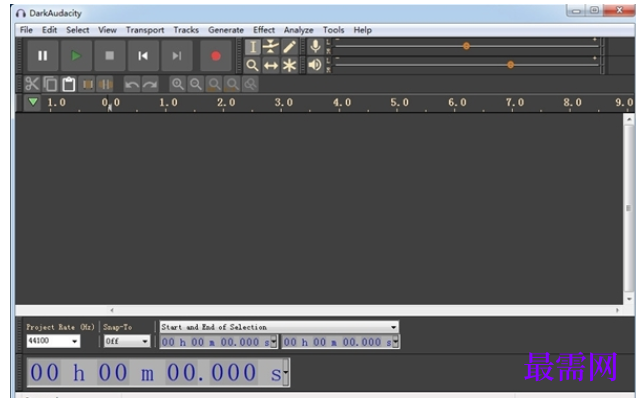Click the Pause button
The width and height of the screenshot is (636, 398).
(x=43, y=56)
